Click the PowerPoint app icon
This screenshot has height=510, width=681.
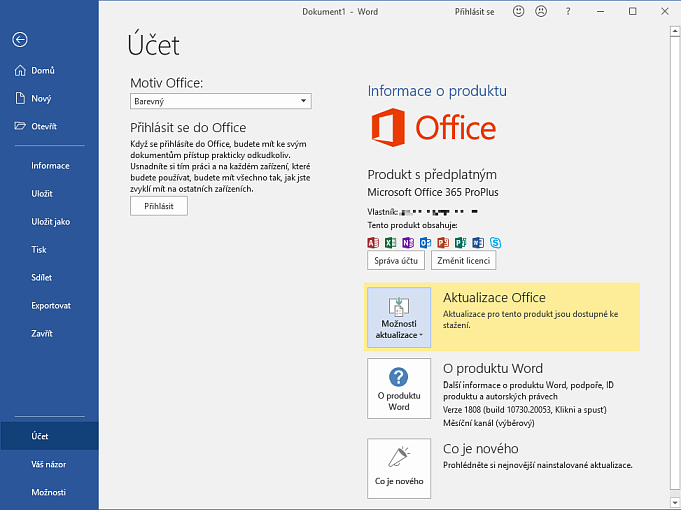[443, 242]
